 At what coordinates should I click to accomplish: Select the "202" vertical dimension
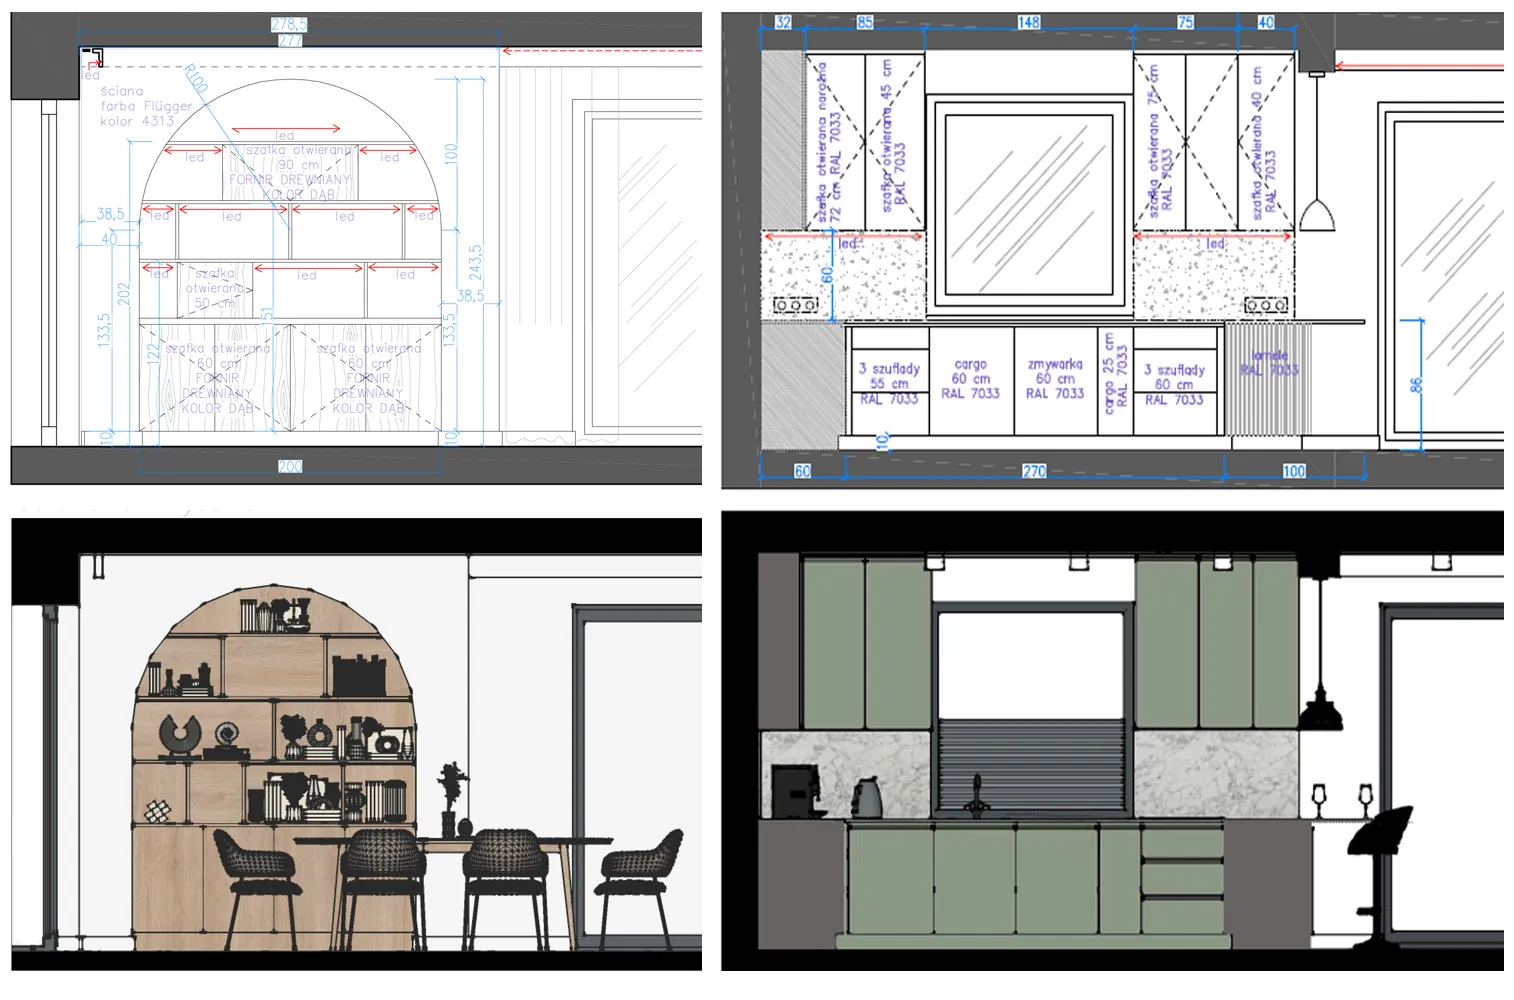pos(124,293)
